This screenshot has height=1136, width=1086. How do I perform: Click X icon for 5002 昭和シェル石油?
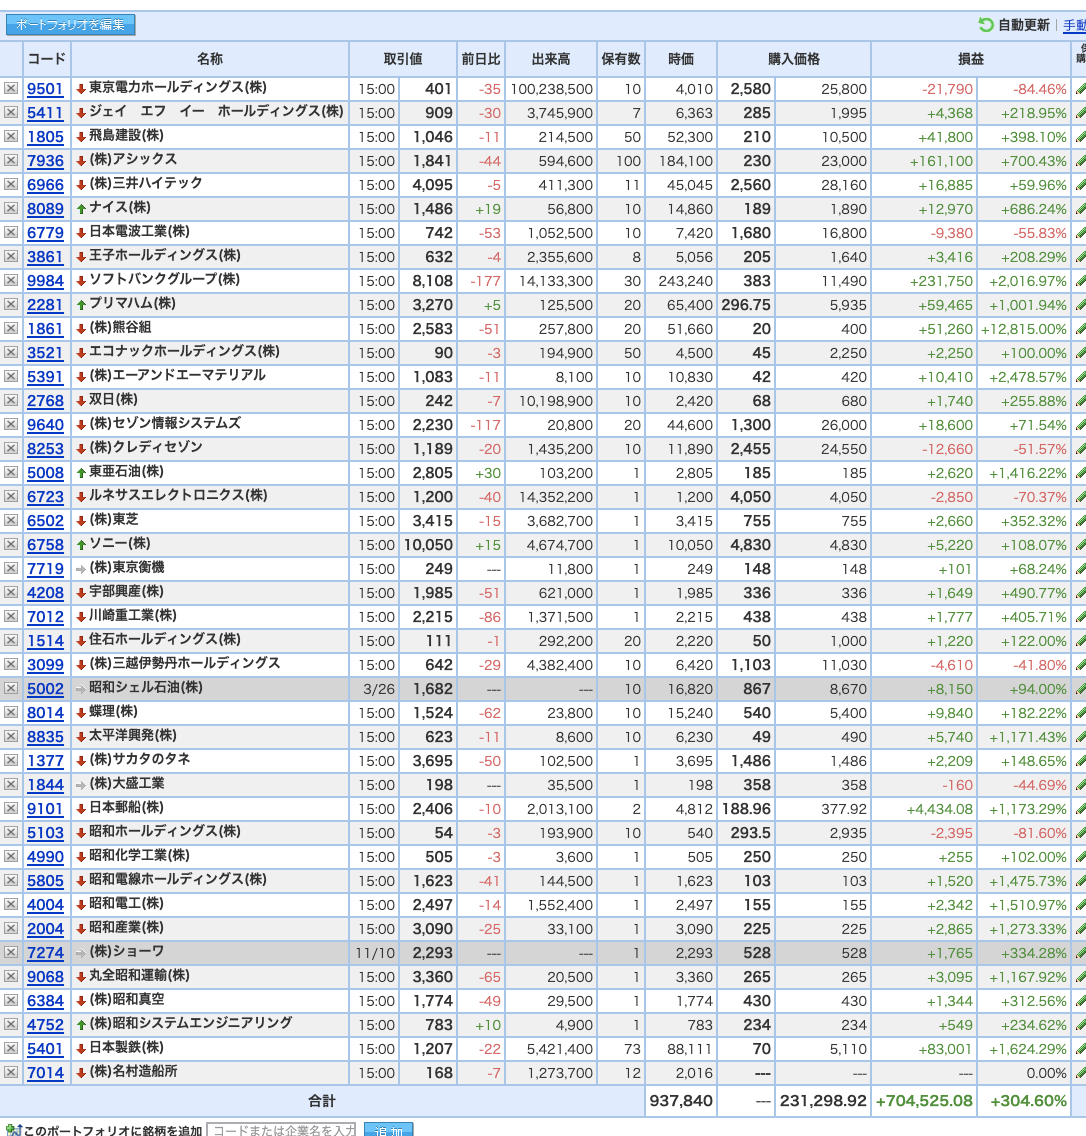[11, 688]
